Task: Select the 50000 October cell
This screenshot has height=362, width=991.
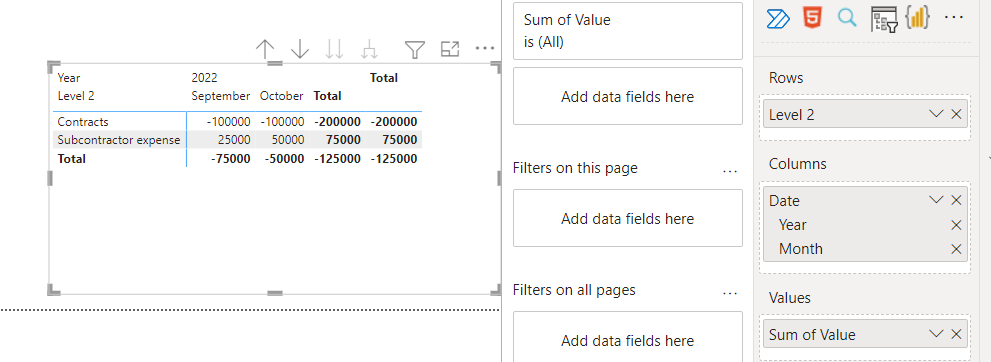Action: 288,140
